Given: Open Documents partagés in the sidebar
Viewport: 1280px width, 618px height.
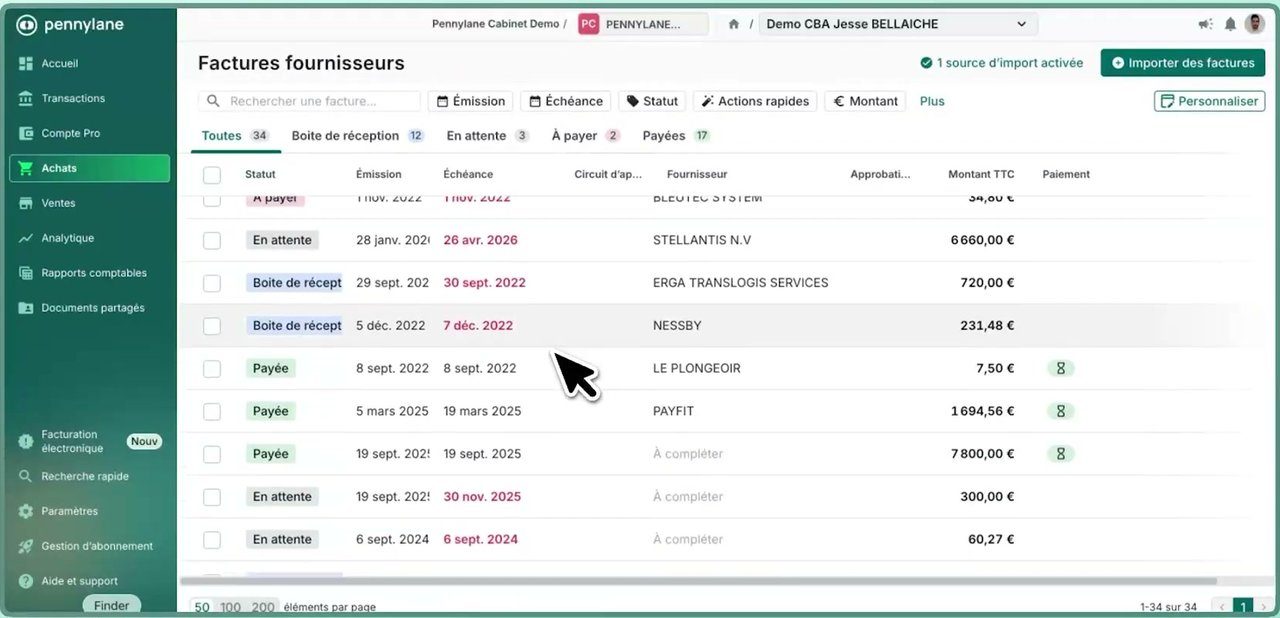Looking at the screenshot, I should (90, 308).
